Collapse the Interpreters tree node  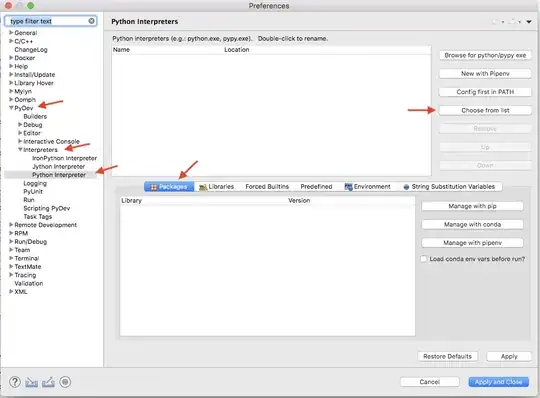(20, 150)
